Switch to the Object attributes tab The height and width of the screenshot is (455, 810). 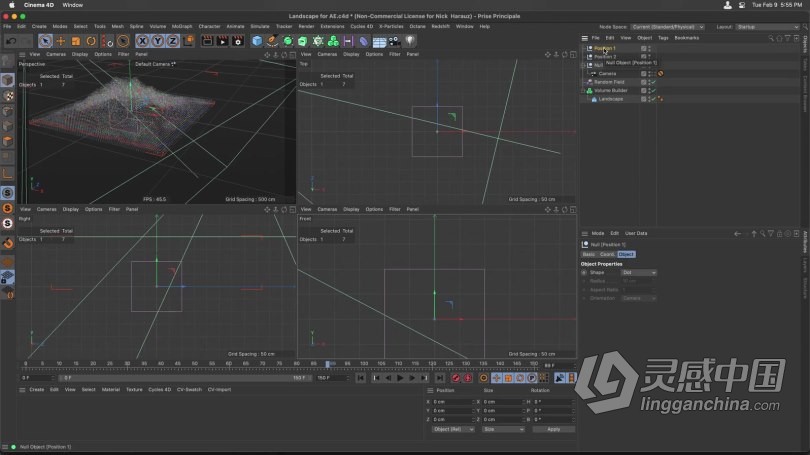626,255
